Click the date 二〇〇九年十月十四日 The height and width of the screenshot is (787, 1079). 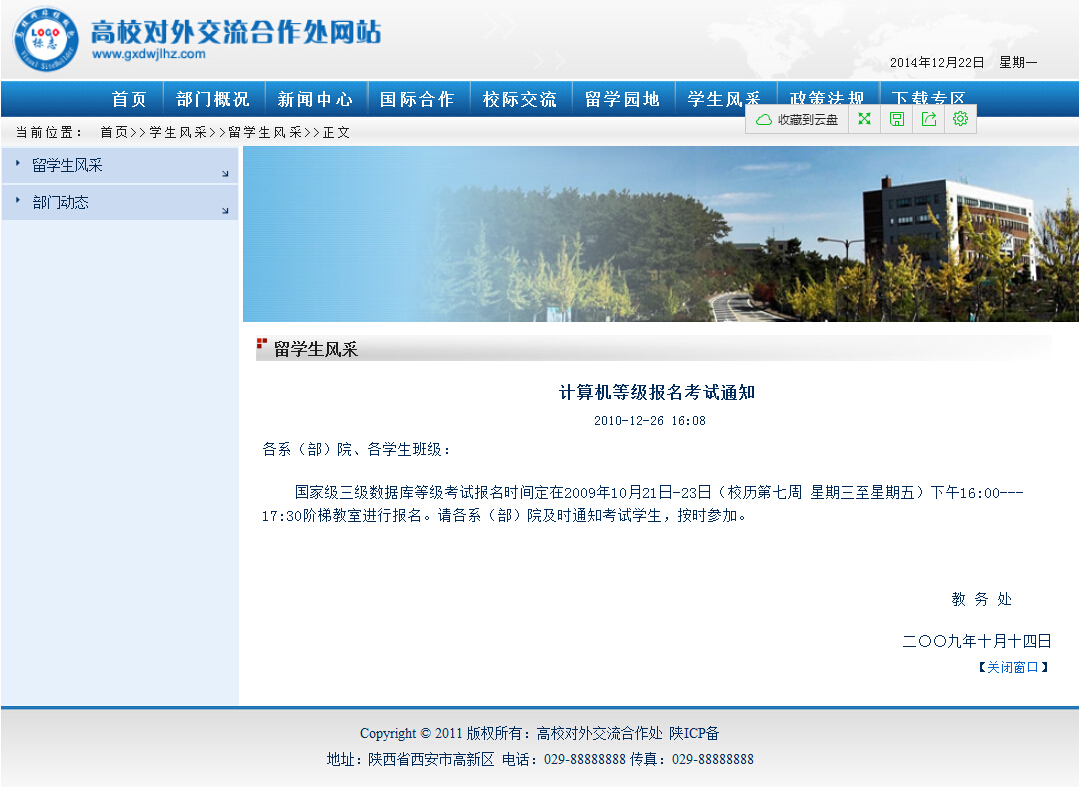[x=977, y=642]
